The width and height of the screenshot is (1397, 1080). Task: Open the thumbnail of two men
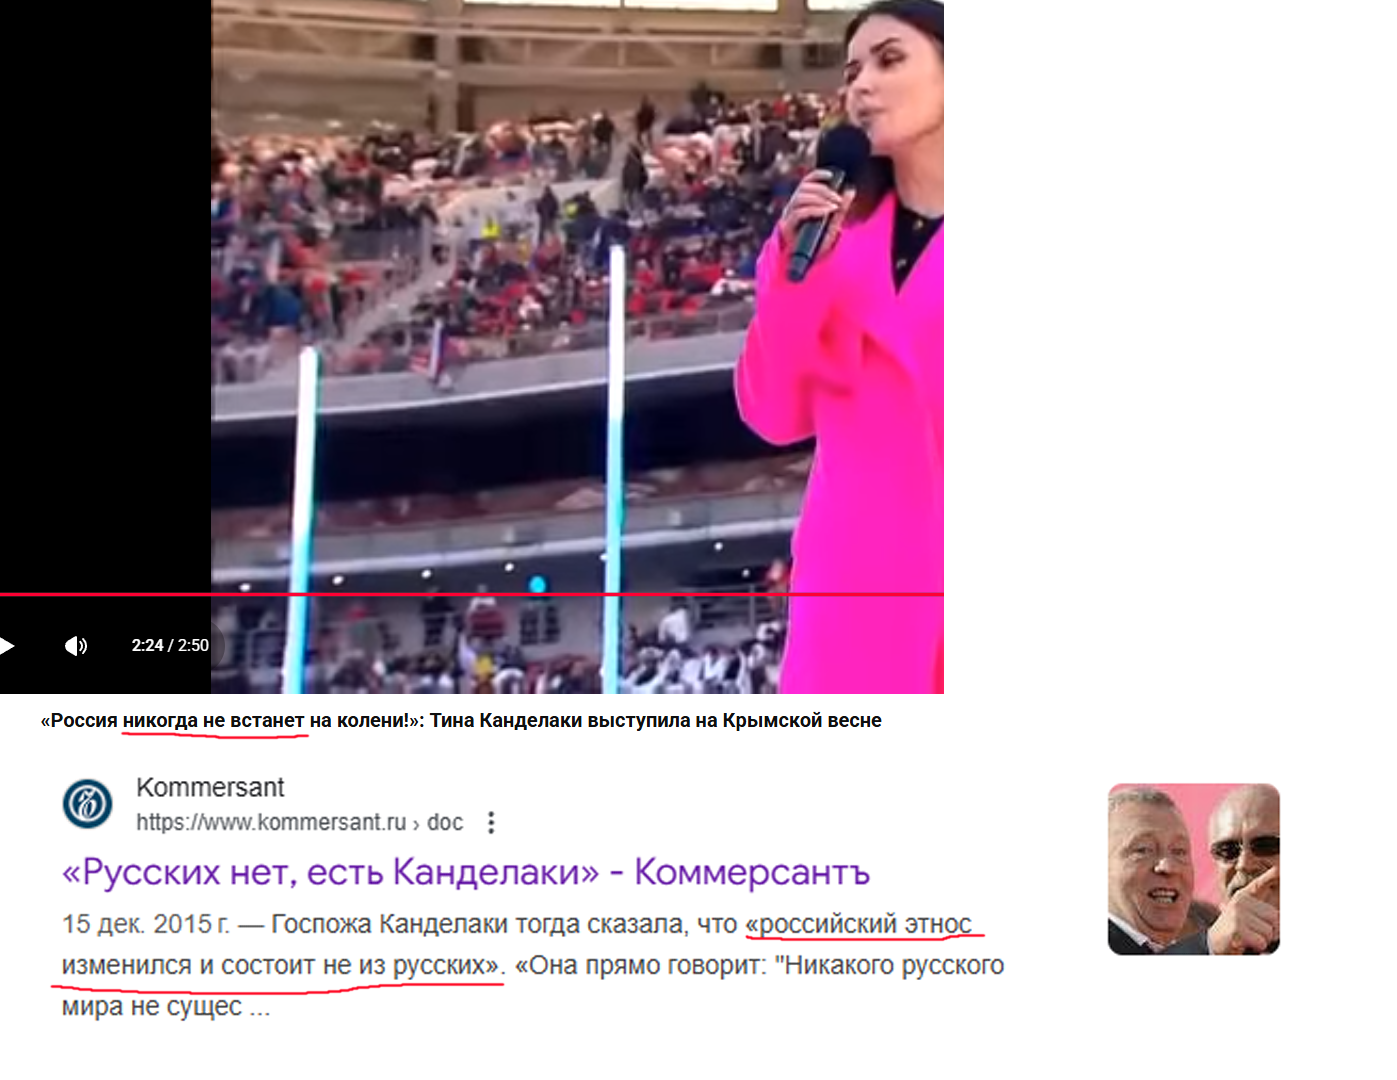tap(1194, 869)
